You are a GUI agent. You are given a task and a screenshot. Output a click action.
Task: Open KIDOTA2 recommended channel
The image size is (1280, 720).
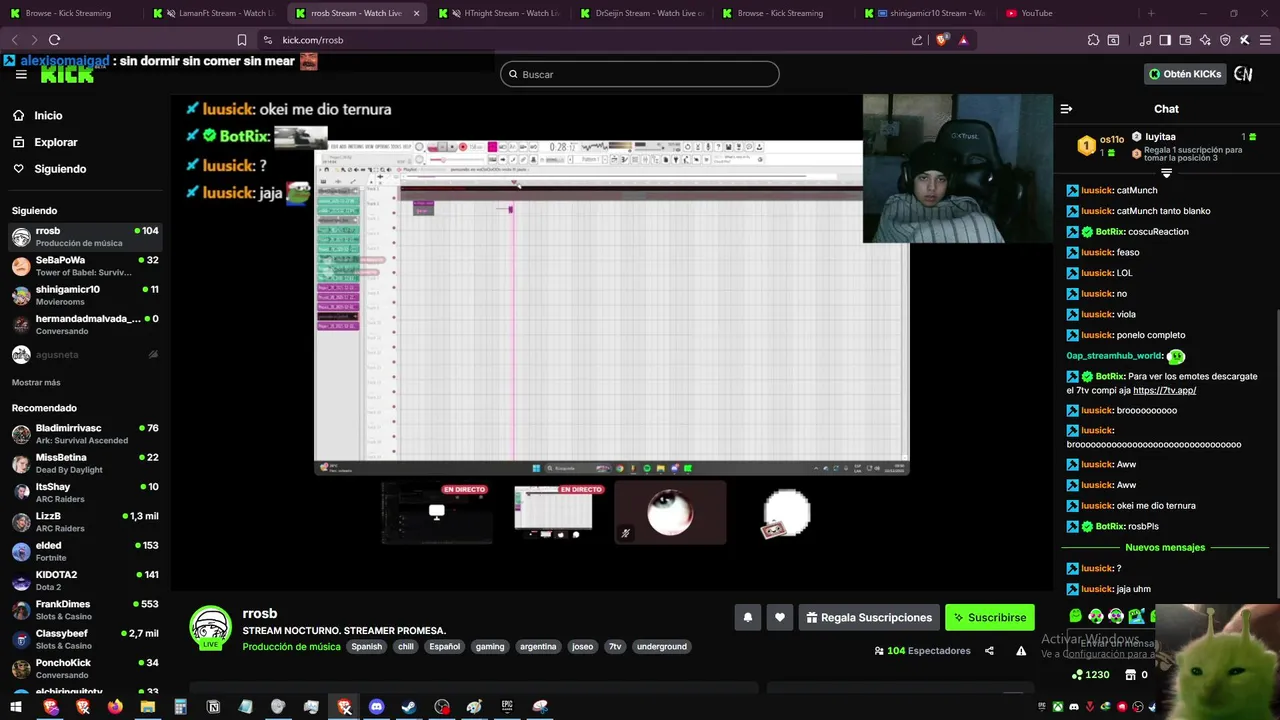(85, 580)
